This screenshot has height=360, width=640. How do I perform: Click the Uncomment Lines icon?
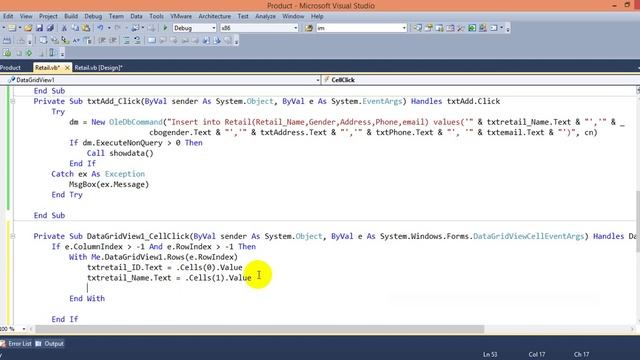point(138,40)
